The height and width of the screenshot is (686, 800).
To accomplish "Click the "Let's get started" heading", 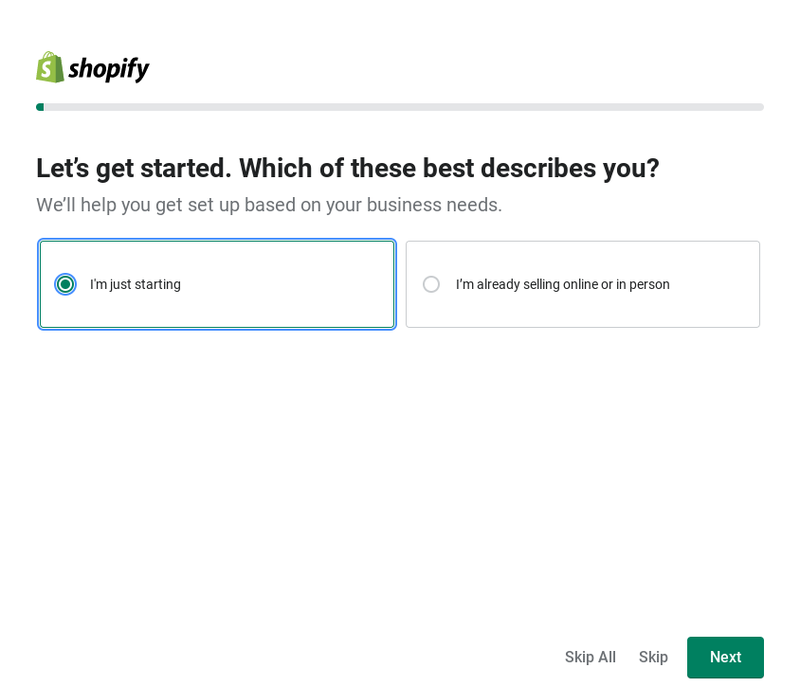I will pyautogui.click(x=347, y=168).
